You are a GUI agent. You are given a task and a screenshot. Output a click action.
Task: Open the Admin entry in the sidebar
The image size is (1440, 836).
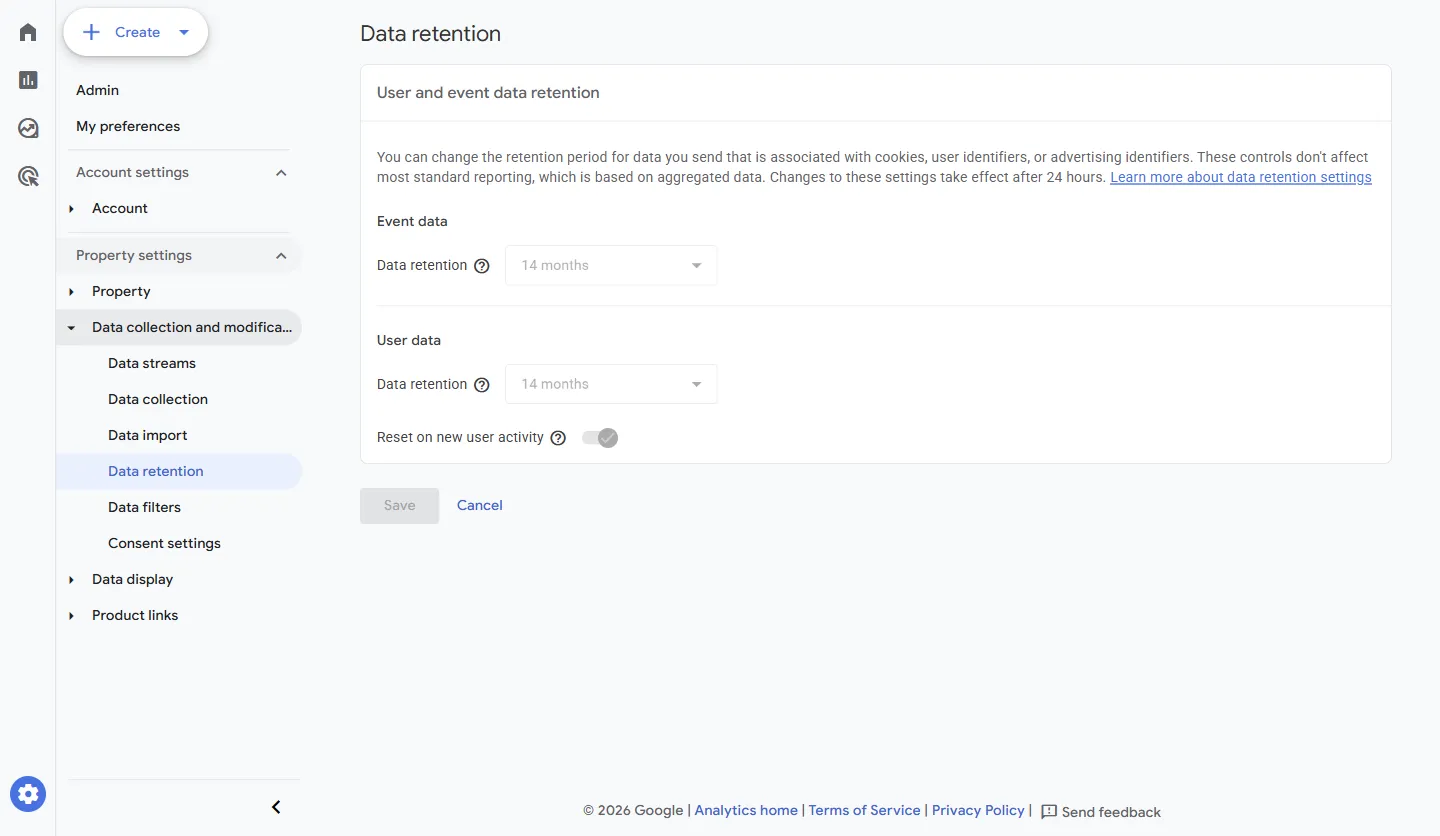(x=97, y=90)
